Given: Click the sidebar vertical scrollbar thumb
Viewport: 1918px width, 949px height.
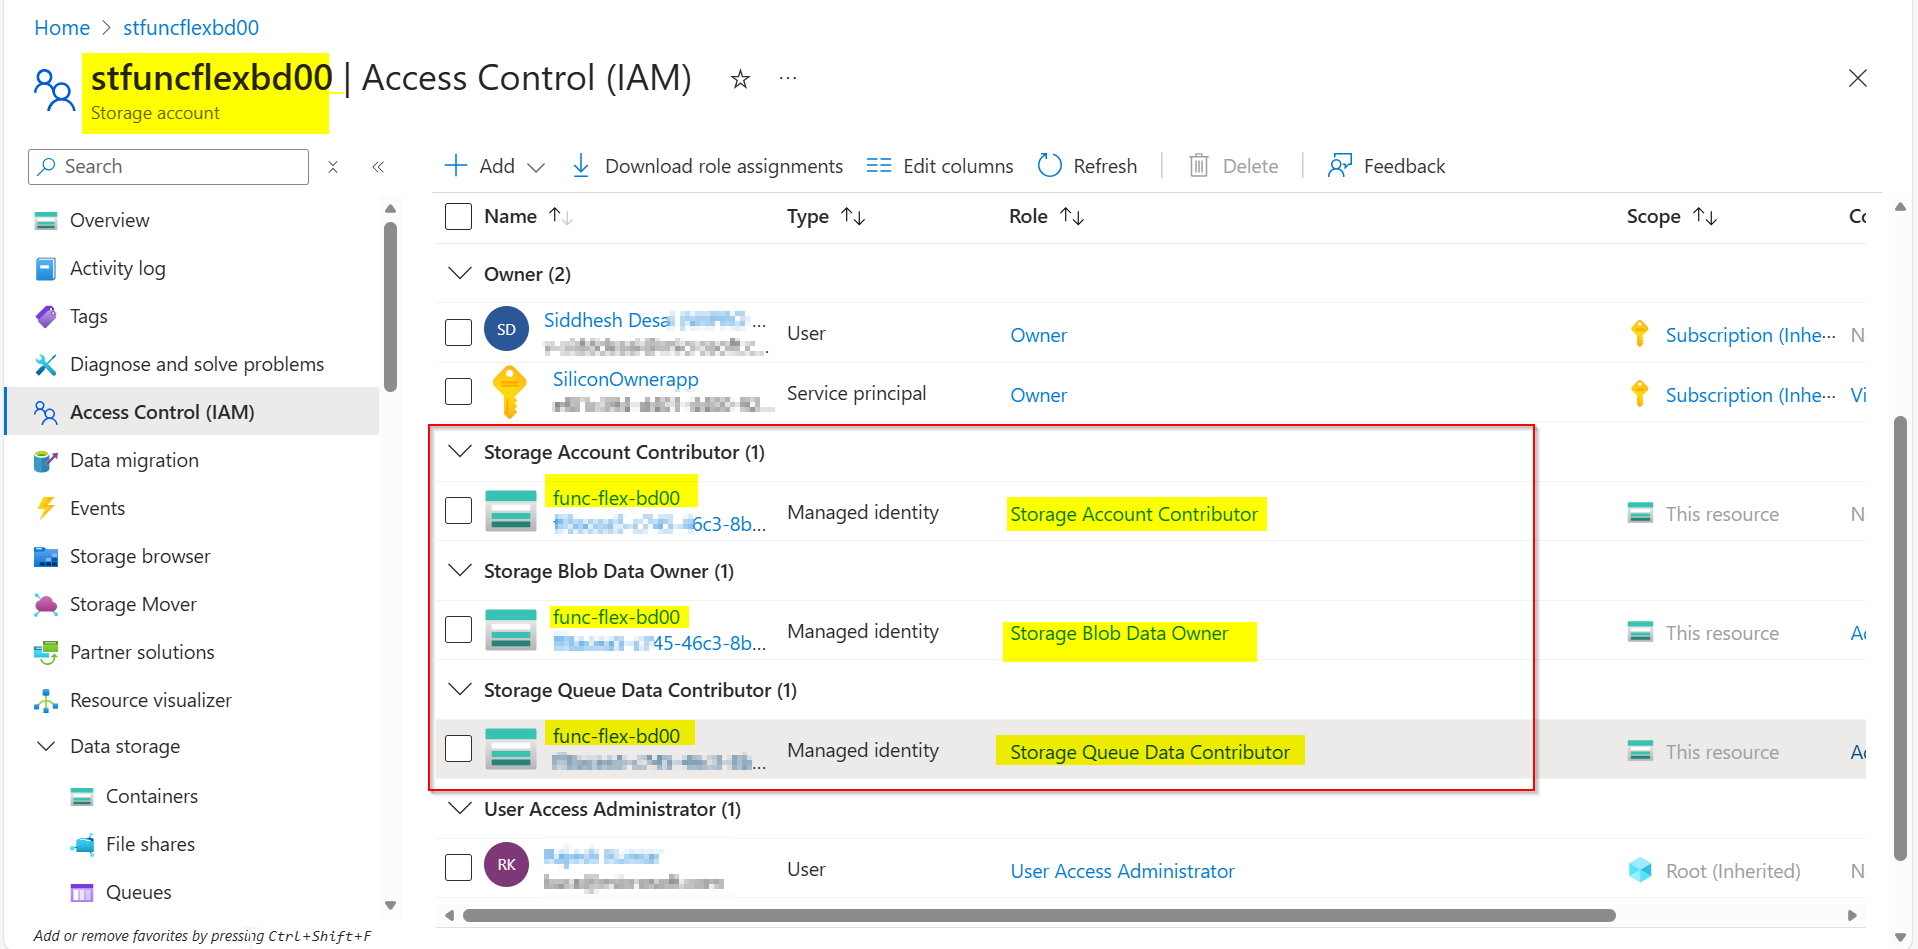Looking at the screenshot, I should click(391, 306).
